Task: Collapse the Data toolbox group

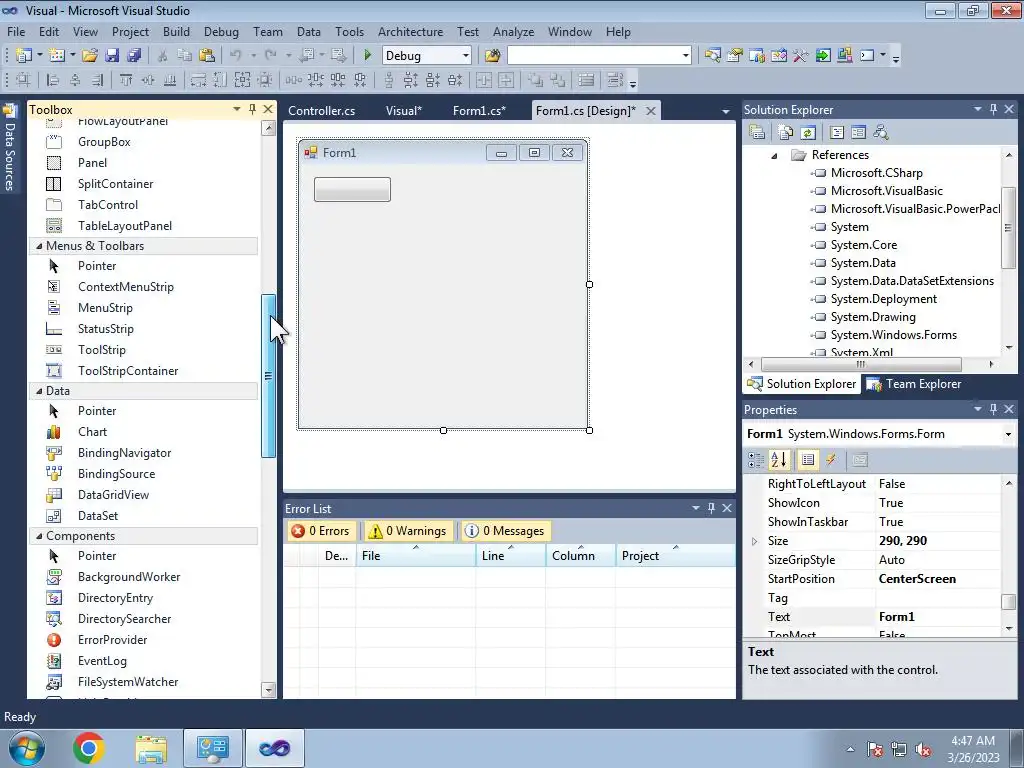Action: [39, 391]
